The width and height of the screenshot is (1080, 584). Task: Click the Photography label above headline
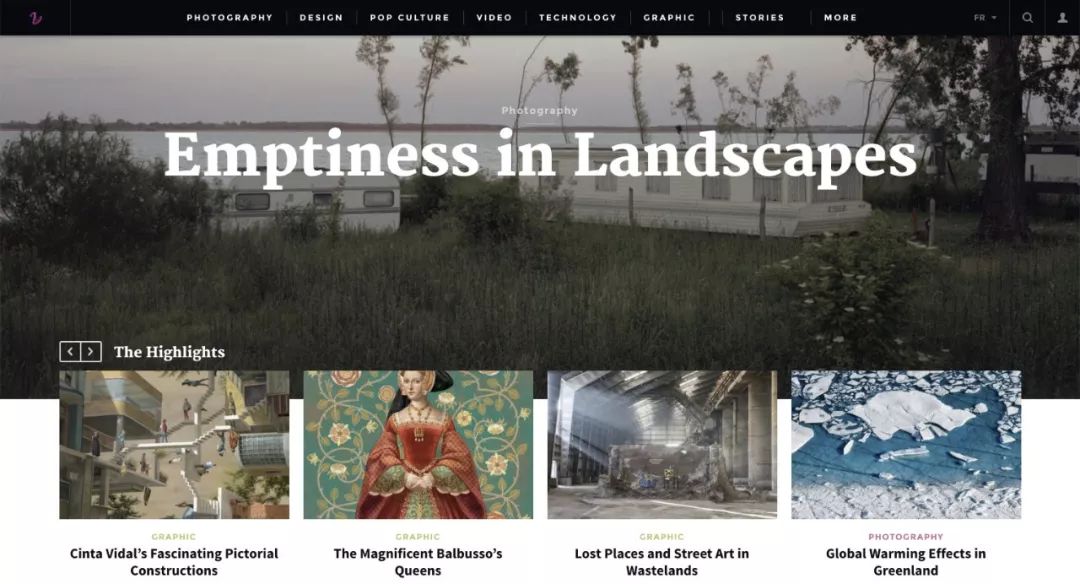[x=539, y=110]
